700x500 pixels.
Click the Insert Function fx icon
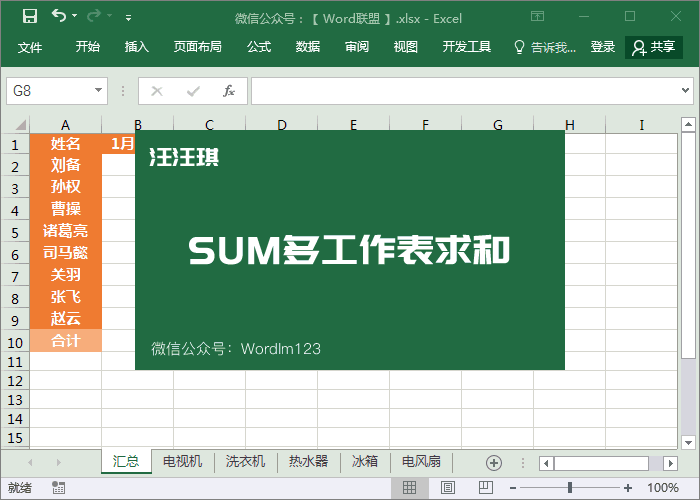229,91
